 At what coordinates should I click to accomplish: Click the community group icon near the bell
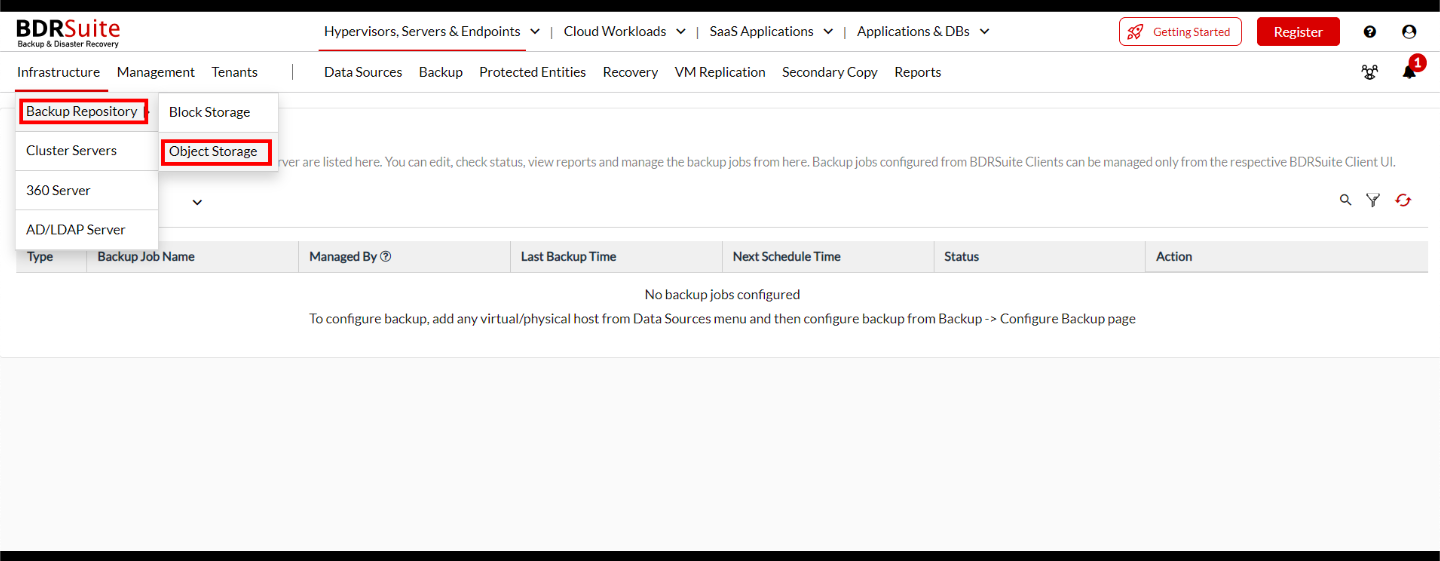point(1370,72)
